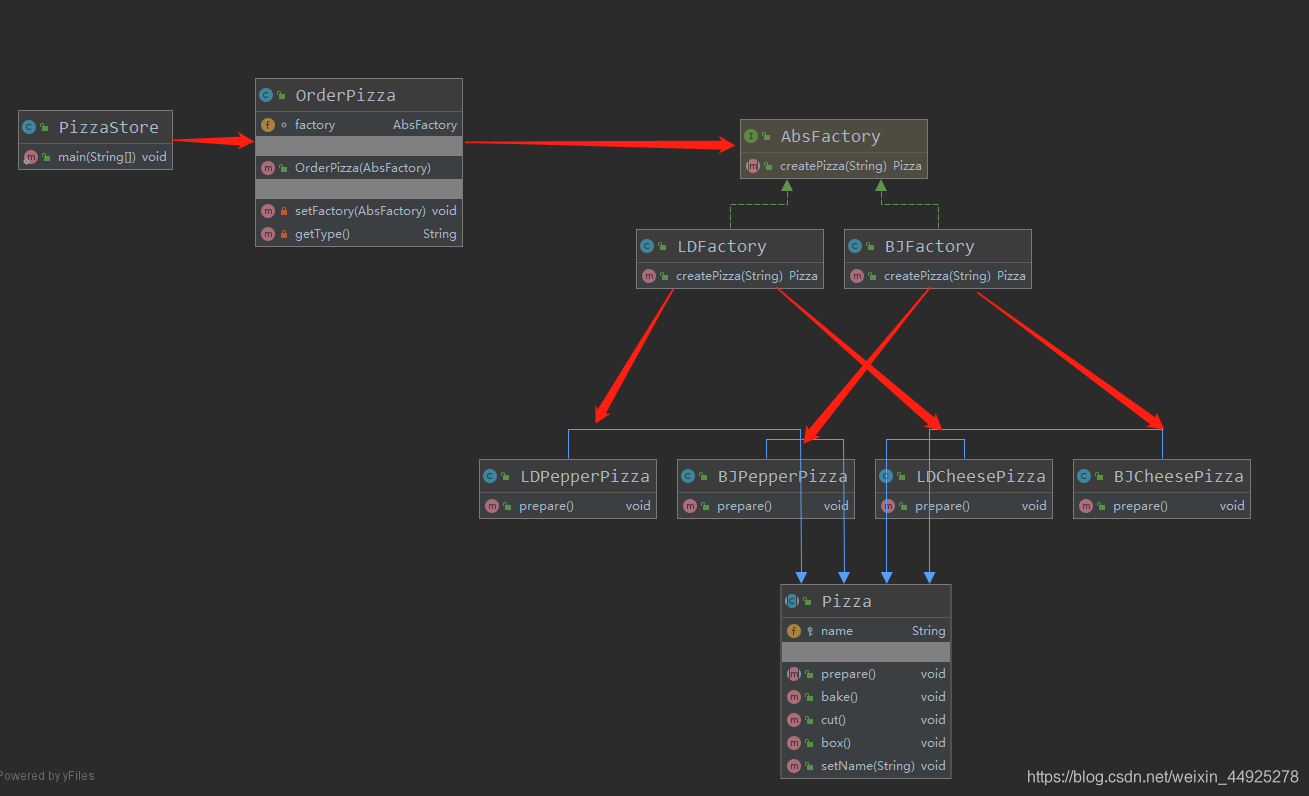1309x796 pixels.
Task: Click the Pizza abstract class icon
Action: pyautogui.click(x=792, y=601)
